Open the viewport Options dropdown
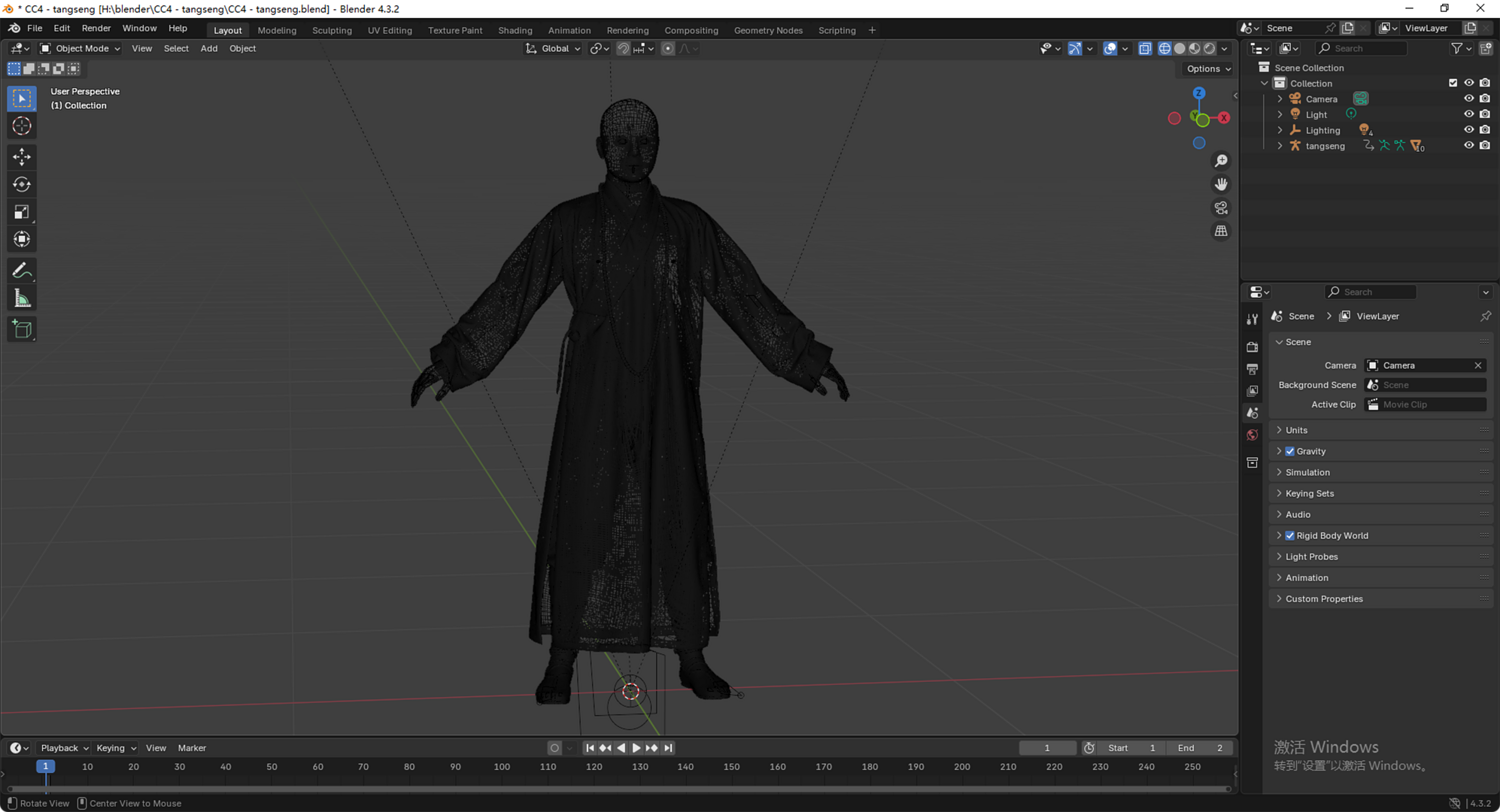1500x812 pixels. (1208, 69)
